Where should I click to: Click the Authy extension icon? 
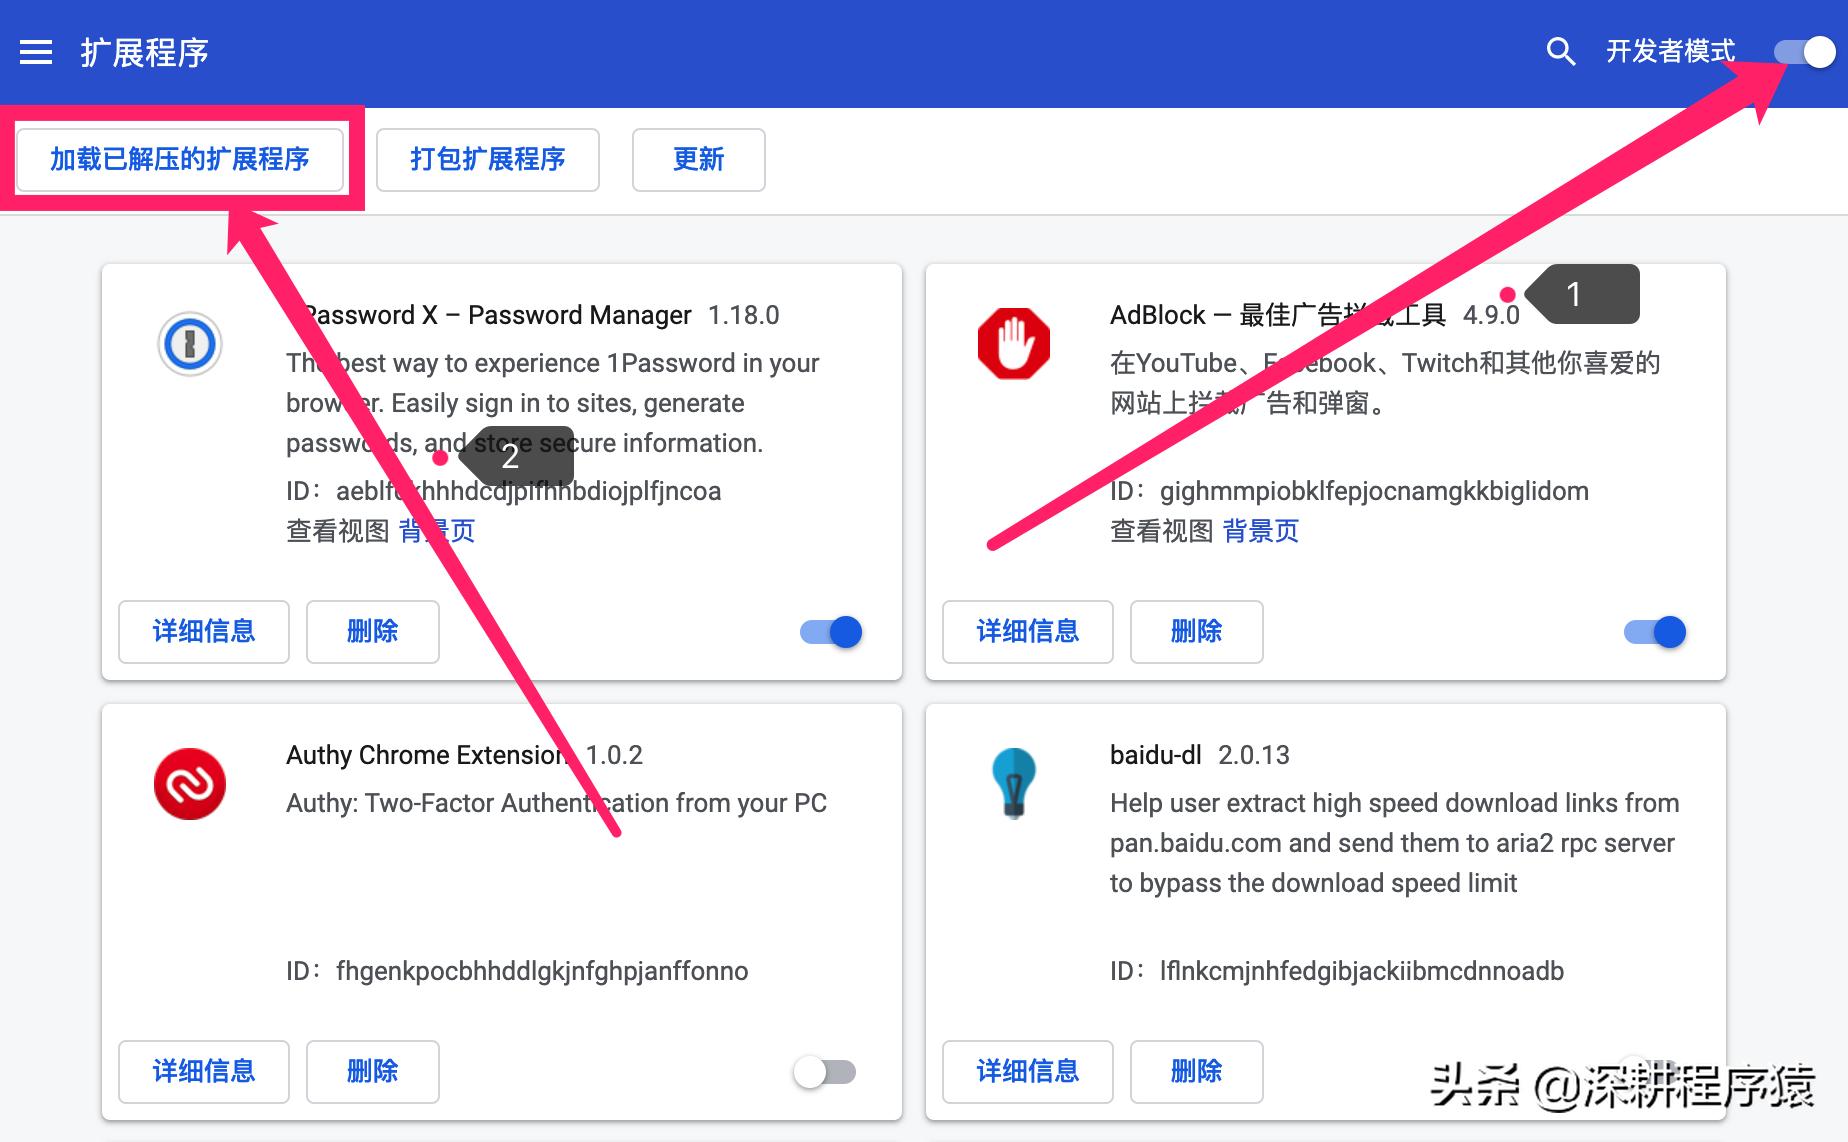190,784
